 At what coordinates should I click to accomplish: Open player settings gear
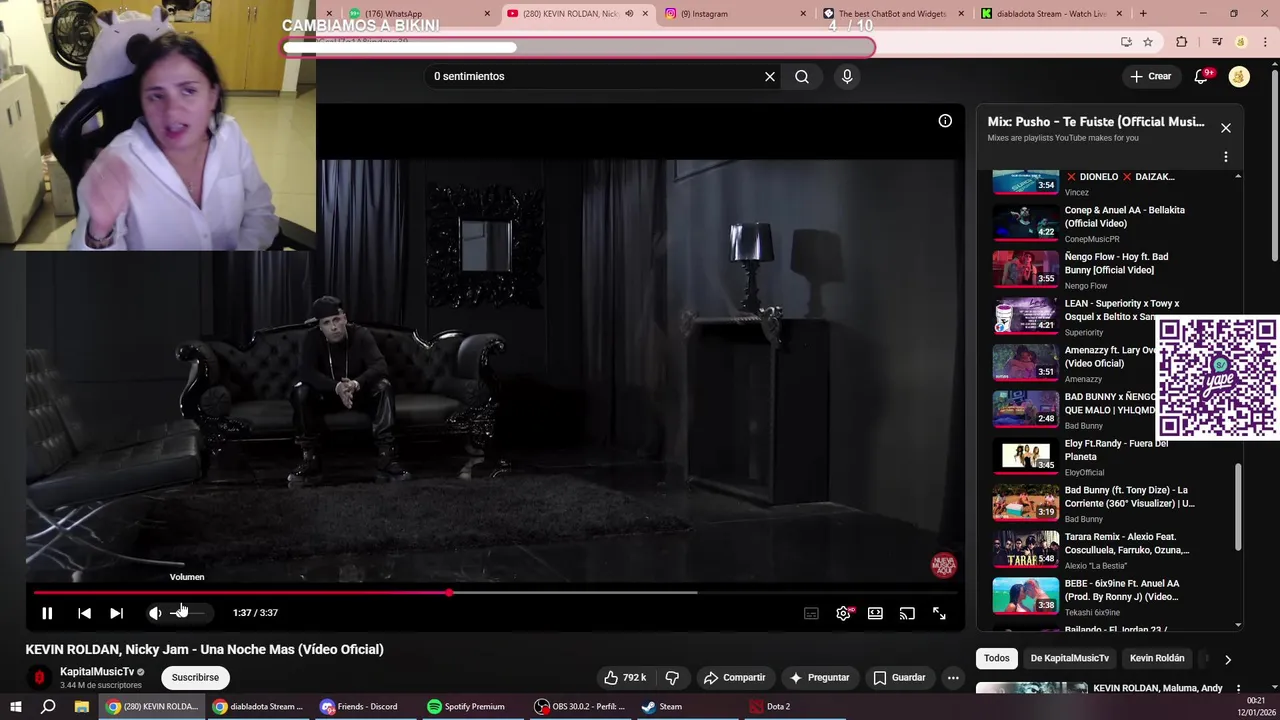click(x=843, y=613)
